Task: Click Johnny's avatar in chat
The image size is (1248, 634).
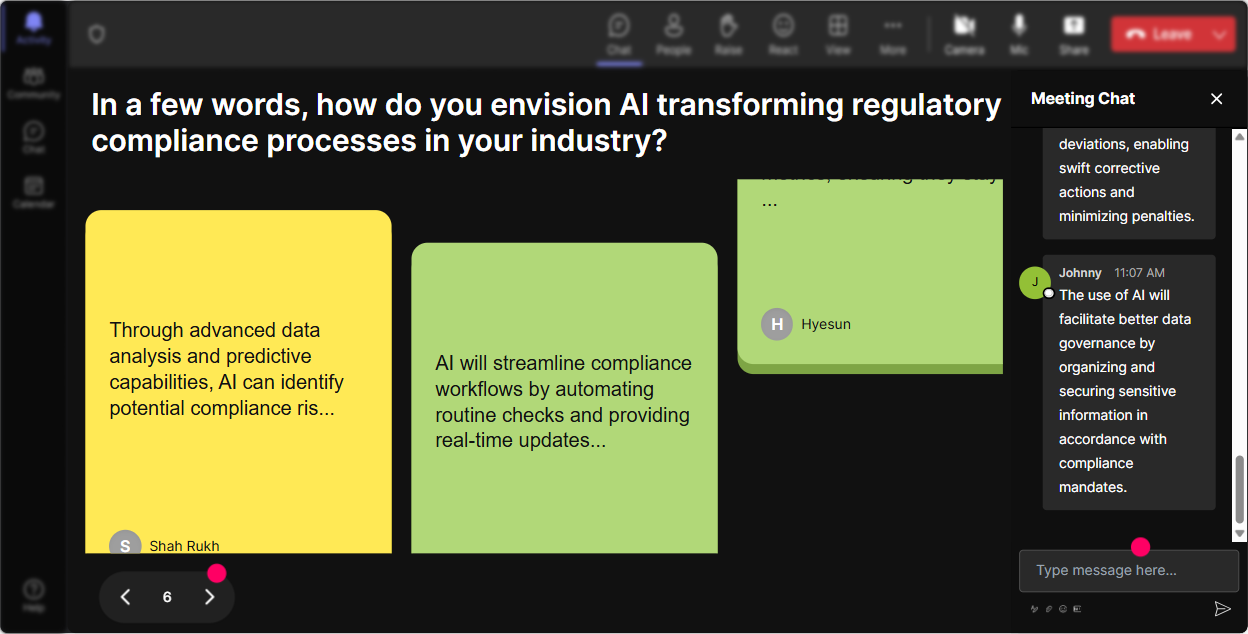Action: point(1034,282)
